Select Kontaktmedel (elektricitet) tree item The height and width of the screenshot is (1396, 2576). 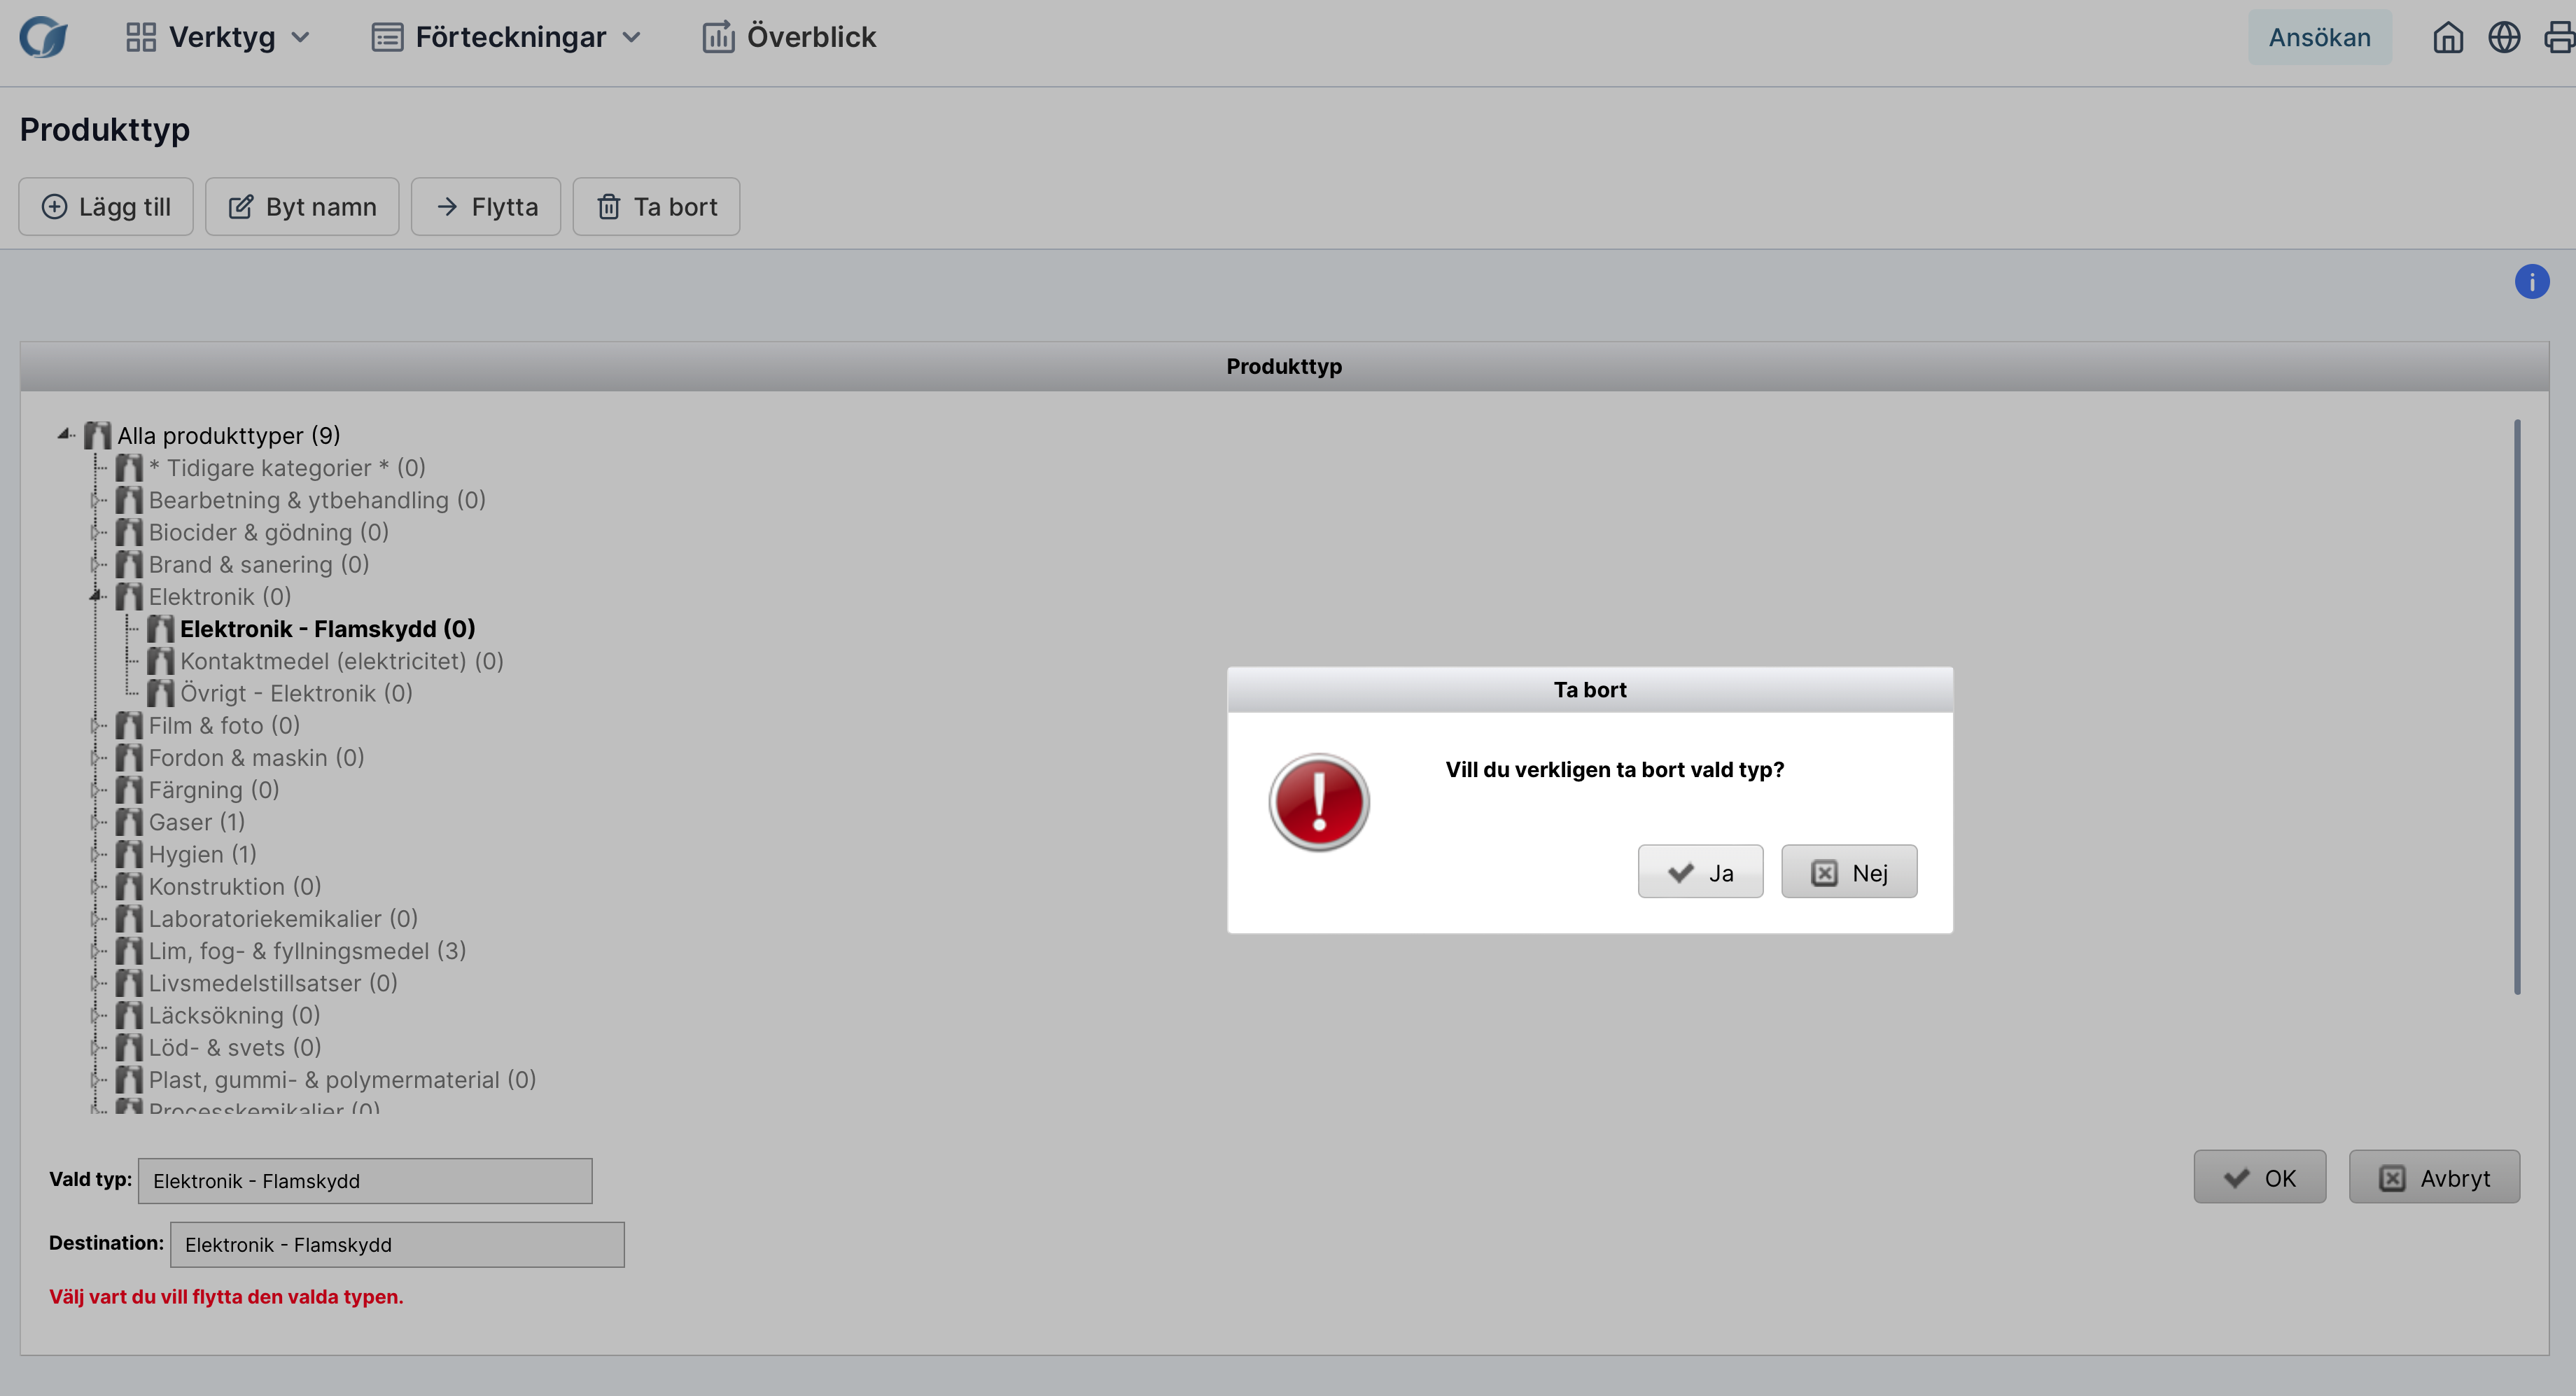point(341,661)
